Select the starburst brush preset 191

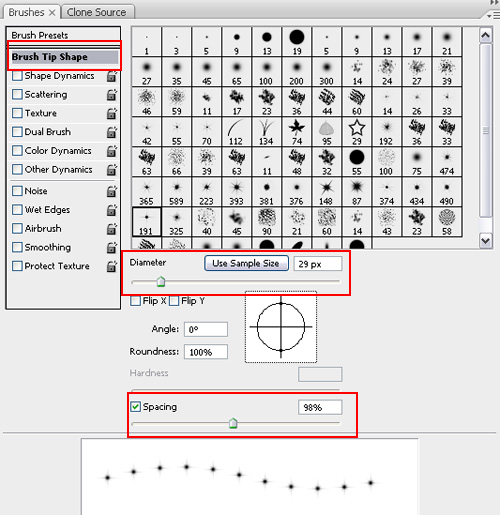(x=147, y=222)
